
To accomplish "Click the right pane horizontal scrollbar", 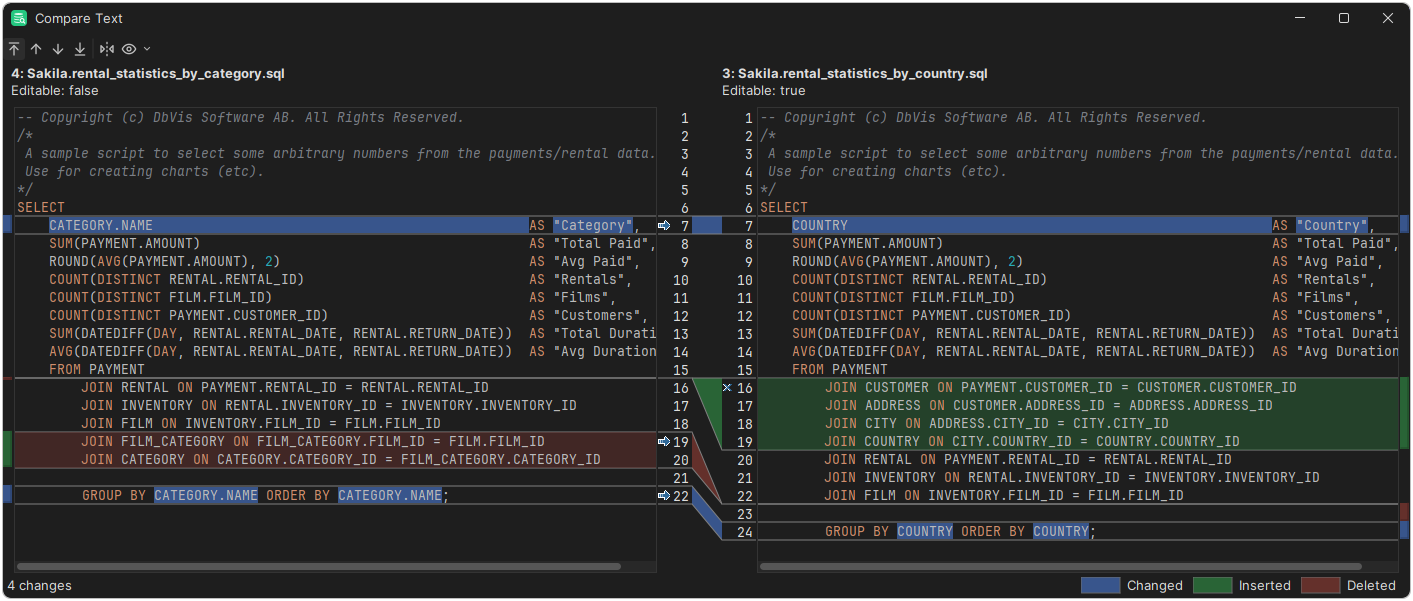I will point(1062,567).
